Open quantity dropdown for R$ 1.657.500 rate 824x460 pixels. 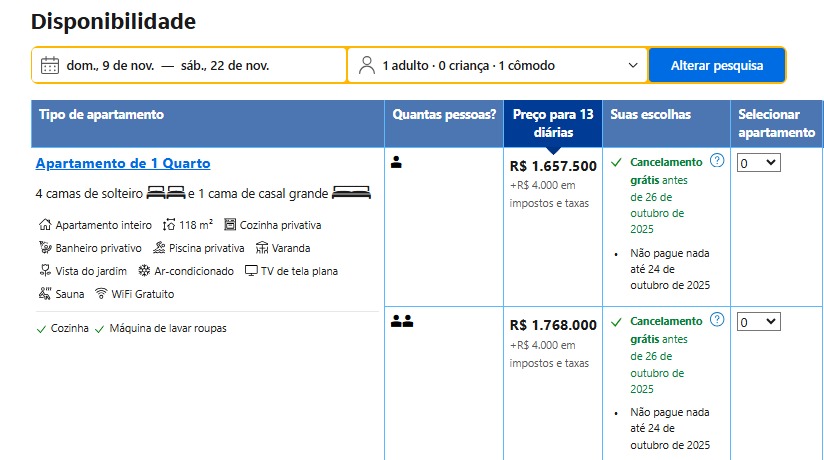pos(757,163)
